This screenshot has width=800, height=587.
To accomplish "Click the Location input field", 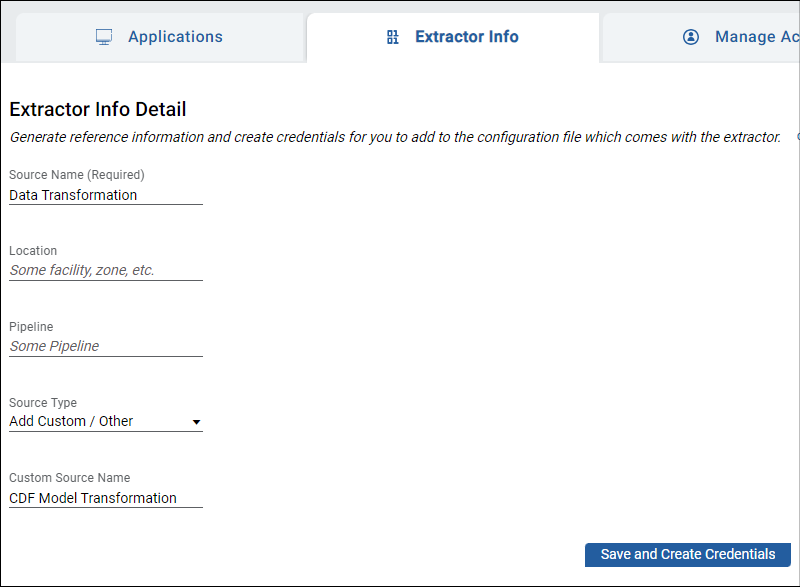I will 105,270.
